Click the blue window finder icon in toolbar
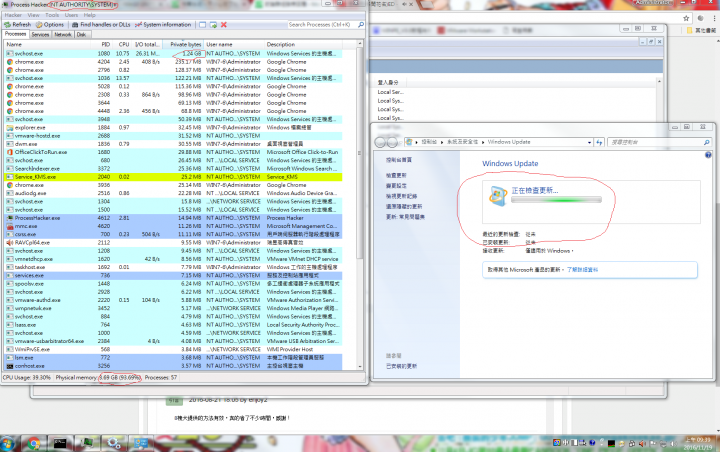Screen dimensions: 720x452 202,25
